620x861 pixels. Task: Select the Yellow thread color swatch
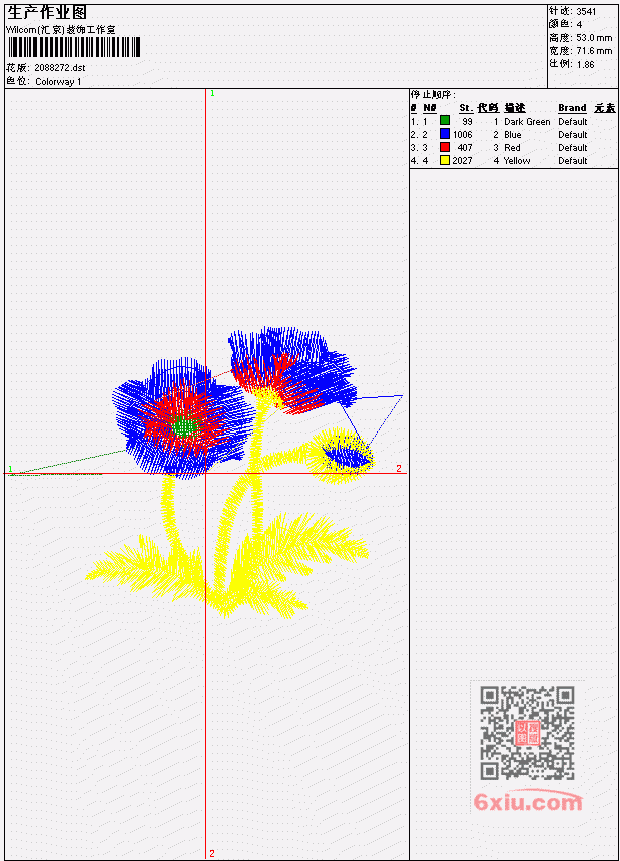click(445, 160)
